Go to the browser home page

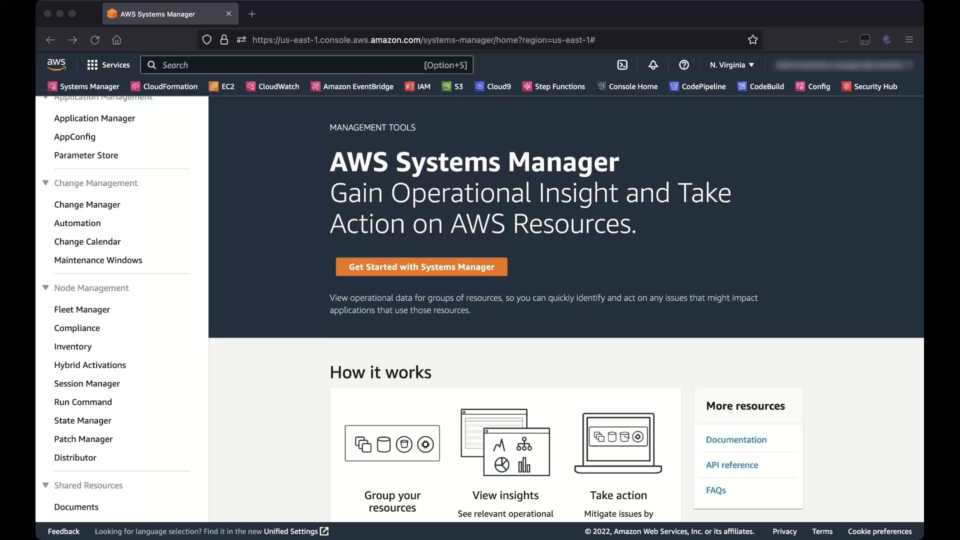click(x=117, y=40)
